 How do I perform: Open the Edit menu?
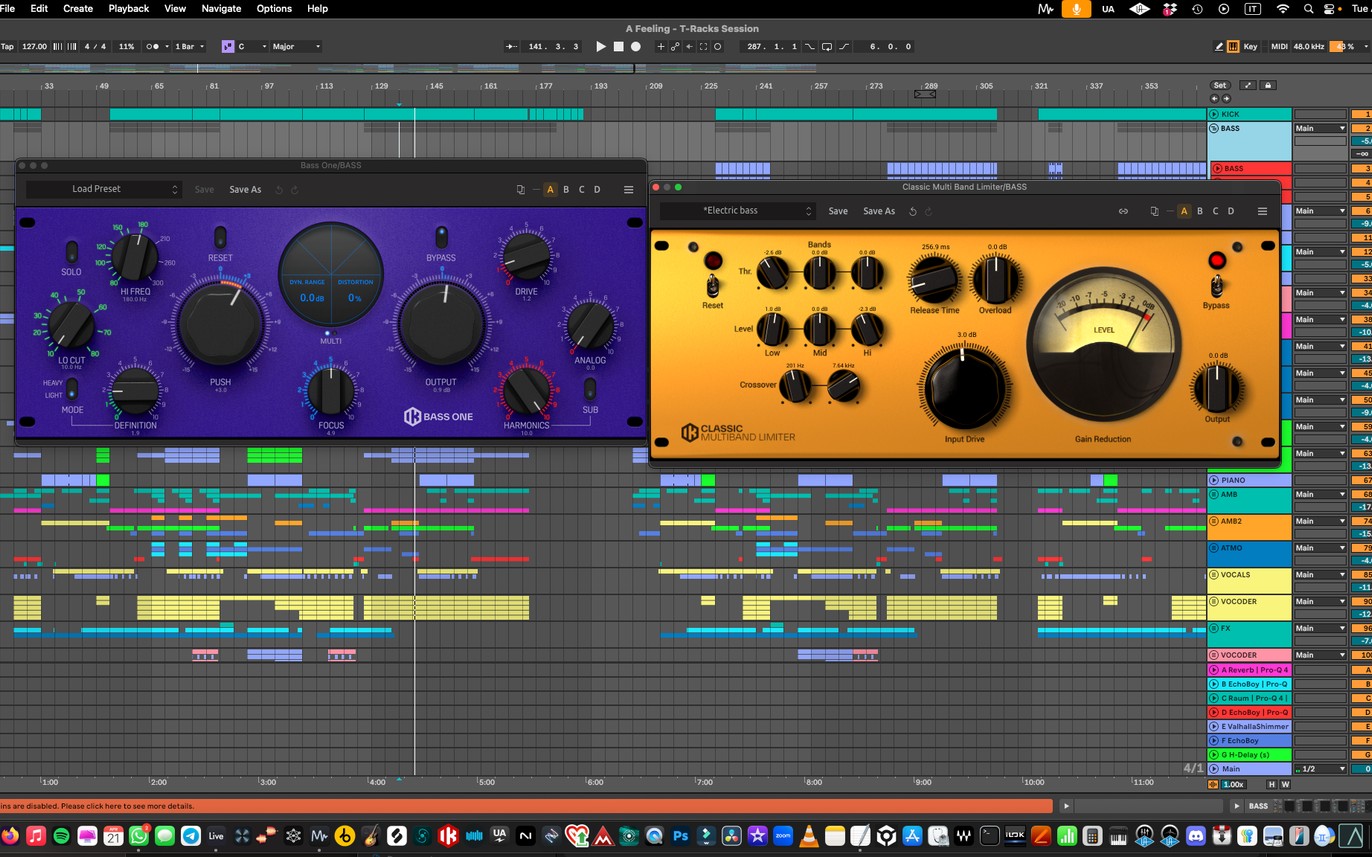(39, 8)
